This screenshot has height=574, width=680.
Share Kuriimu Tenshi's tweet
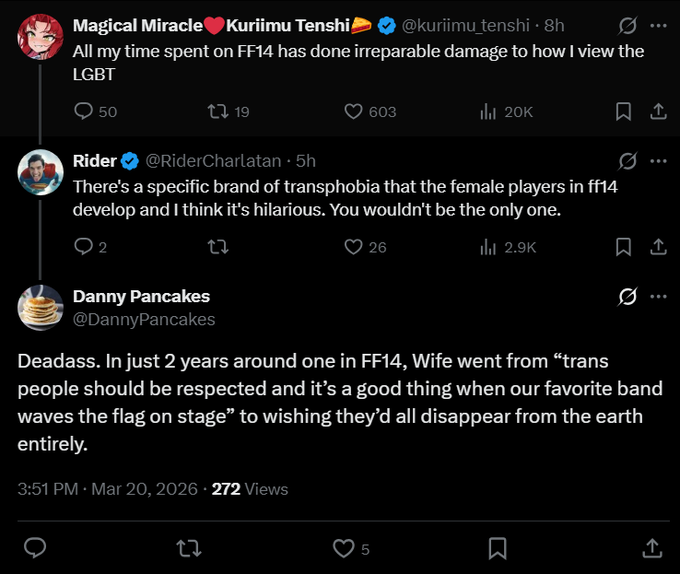[658, 112]
